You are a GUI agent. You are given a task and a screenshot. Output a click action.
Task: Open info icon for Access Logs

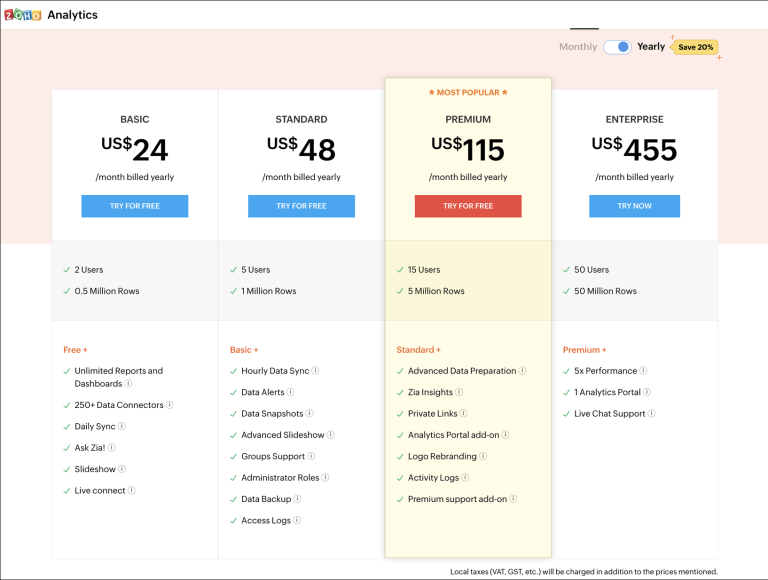point(297,520)
